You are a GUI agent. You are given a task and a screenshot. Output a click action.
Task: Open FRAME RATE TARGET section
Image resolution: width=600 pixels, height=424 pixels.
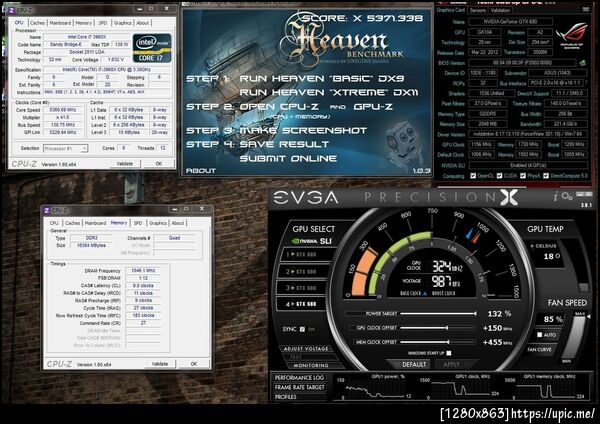point(299,387)
